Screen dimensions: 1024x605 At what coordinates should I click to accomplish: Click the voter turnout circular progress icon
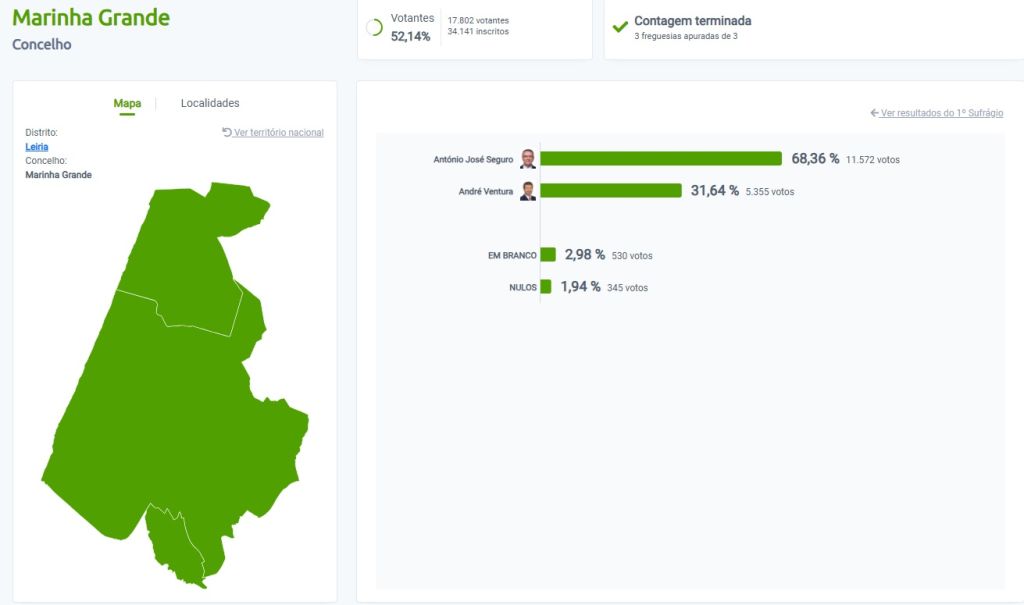tap(375, 28)
